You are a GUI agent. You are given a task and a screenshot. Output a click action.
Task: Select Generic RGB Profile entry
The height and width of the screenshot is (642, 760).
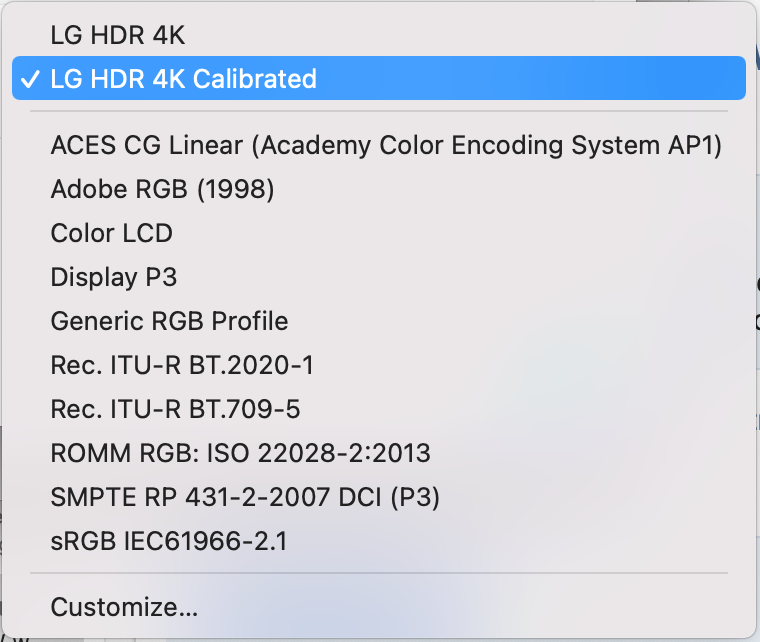169,321
